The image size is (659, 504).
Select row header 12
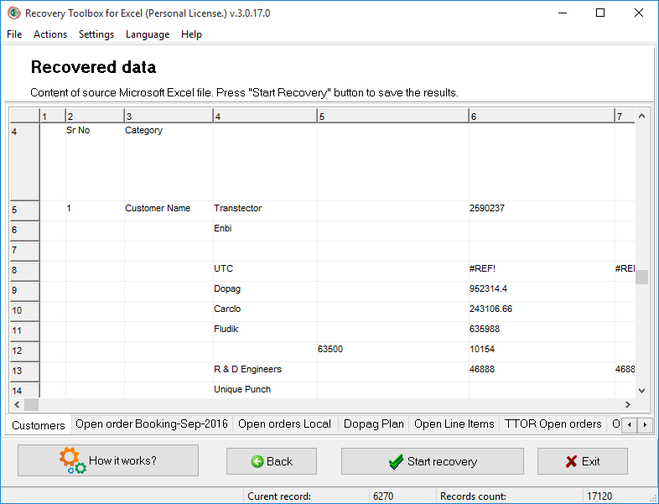(x=24, y=351)
